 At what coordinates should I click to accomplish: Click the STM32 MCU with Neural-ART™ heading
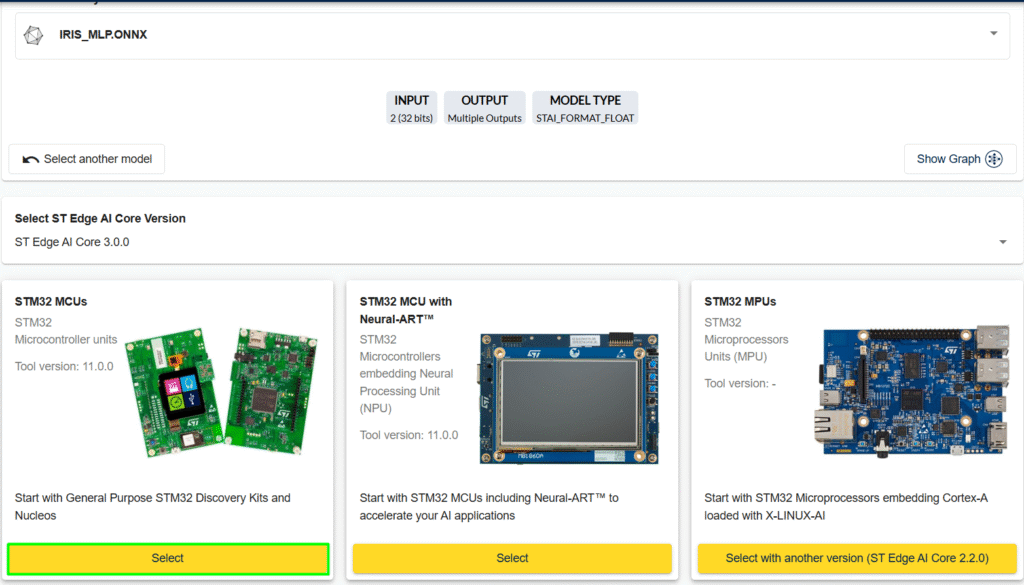(405, 310)
